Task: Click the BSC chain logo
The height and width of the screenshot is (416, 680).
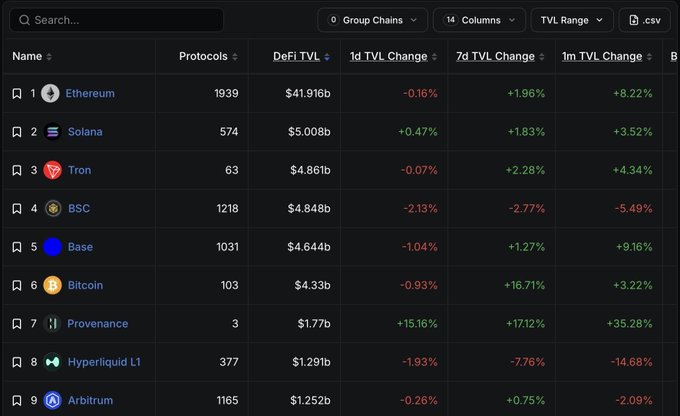Action: tap(53, 209)
